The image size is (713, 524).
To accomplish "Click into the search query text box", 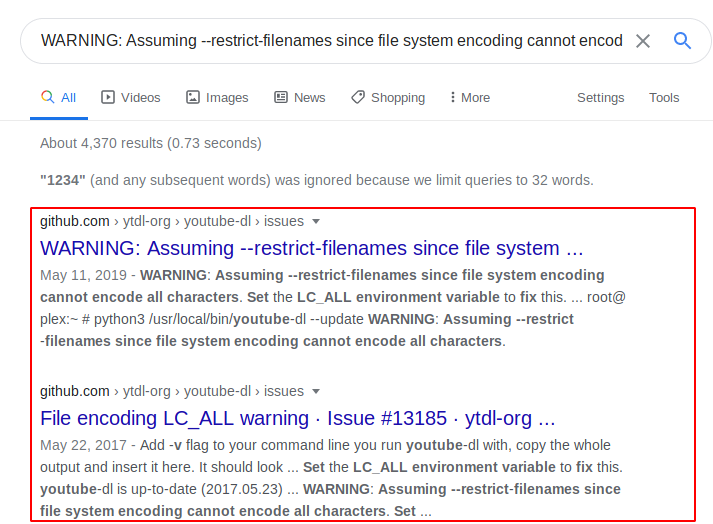I will [331, 40].
